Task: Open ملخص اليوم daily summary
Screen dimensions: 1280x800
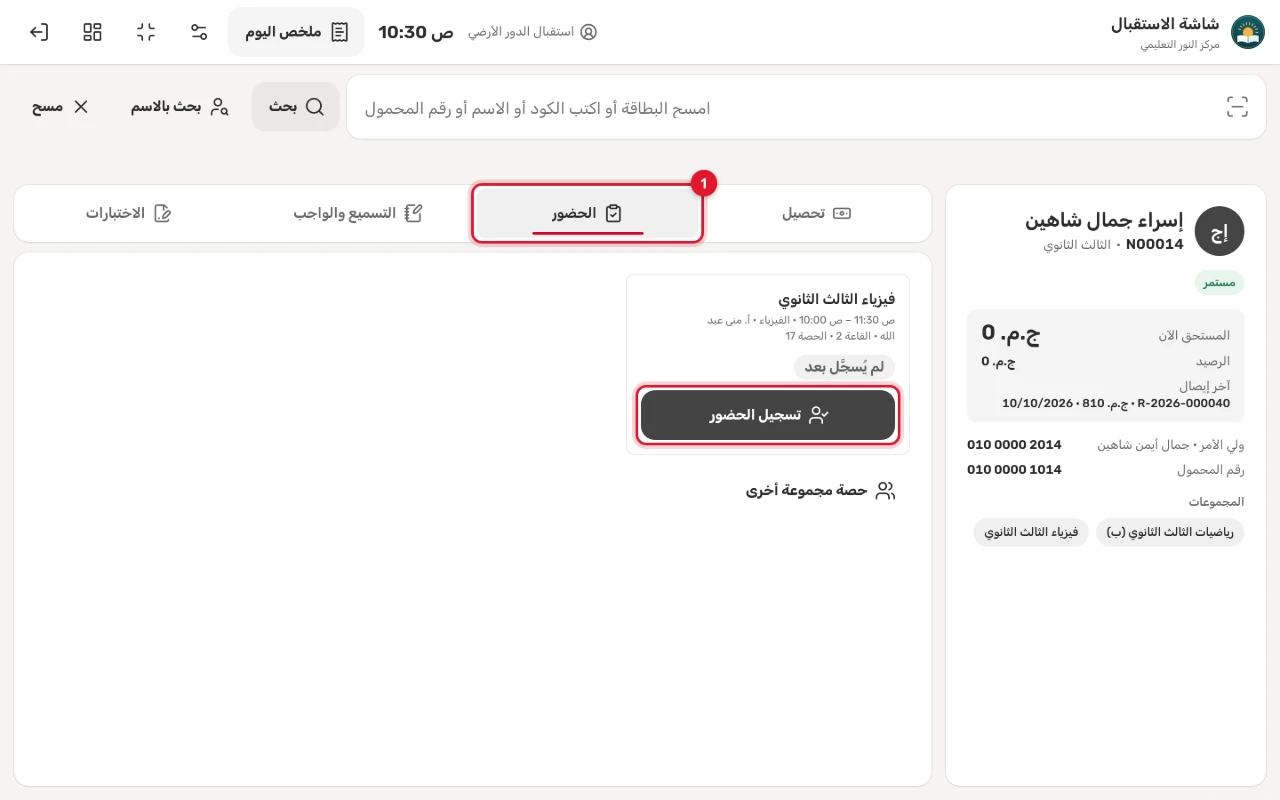Action: point(296,32)
